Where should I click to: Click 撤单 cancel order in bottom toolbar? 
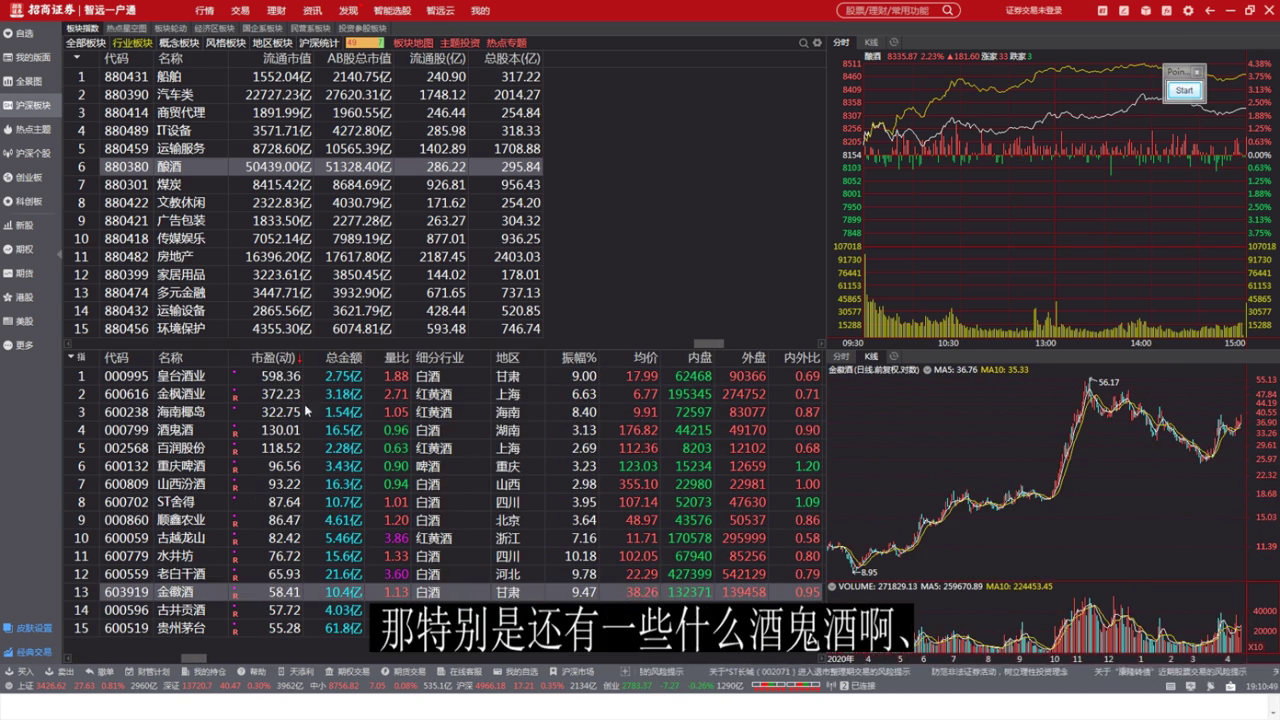click(x=101, y=671)
